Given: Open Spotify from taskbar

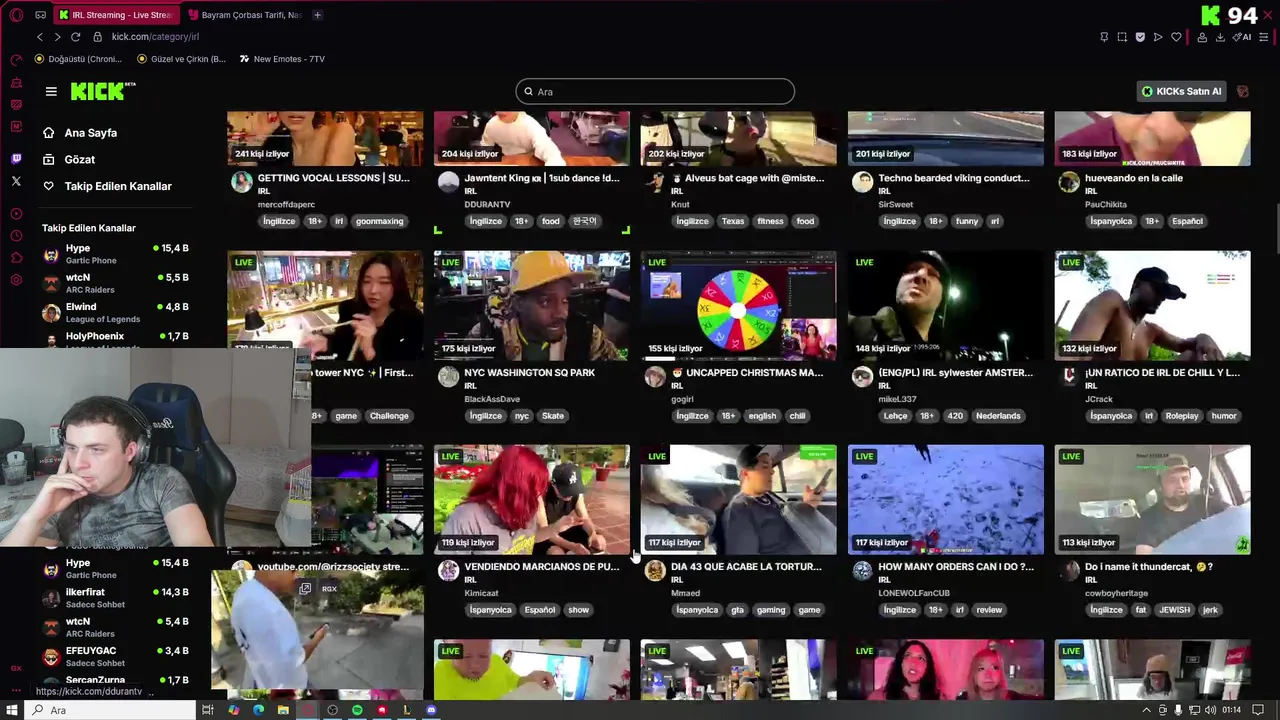Looking at the screenshot, I should (x=357, y=710).
